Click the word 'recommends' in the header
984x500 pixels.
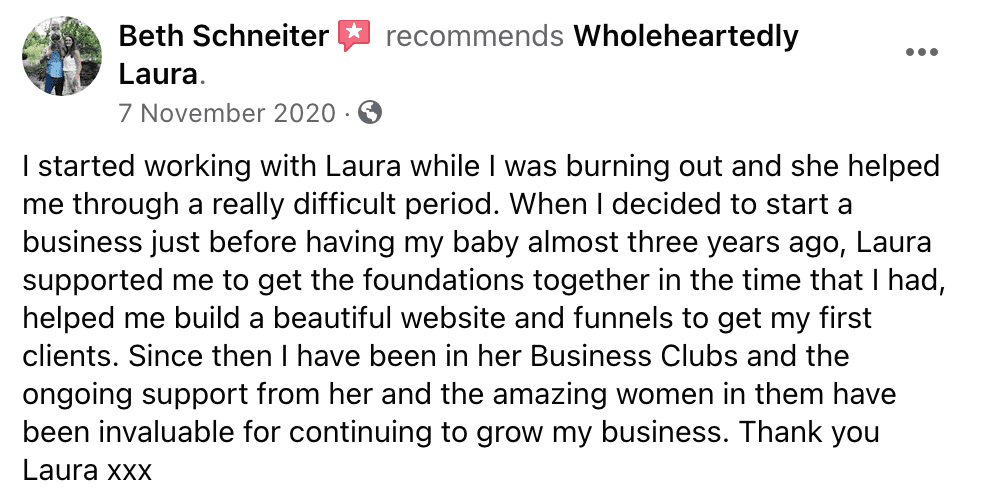[x=474, y=36]
